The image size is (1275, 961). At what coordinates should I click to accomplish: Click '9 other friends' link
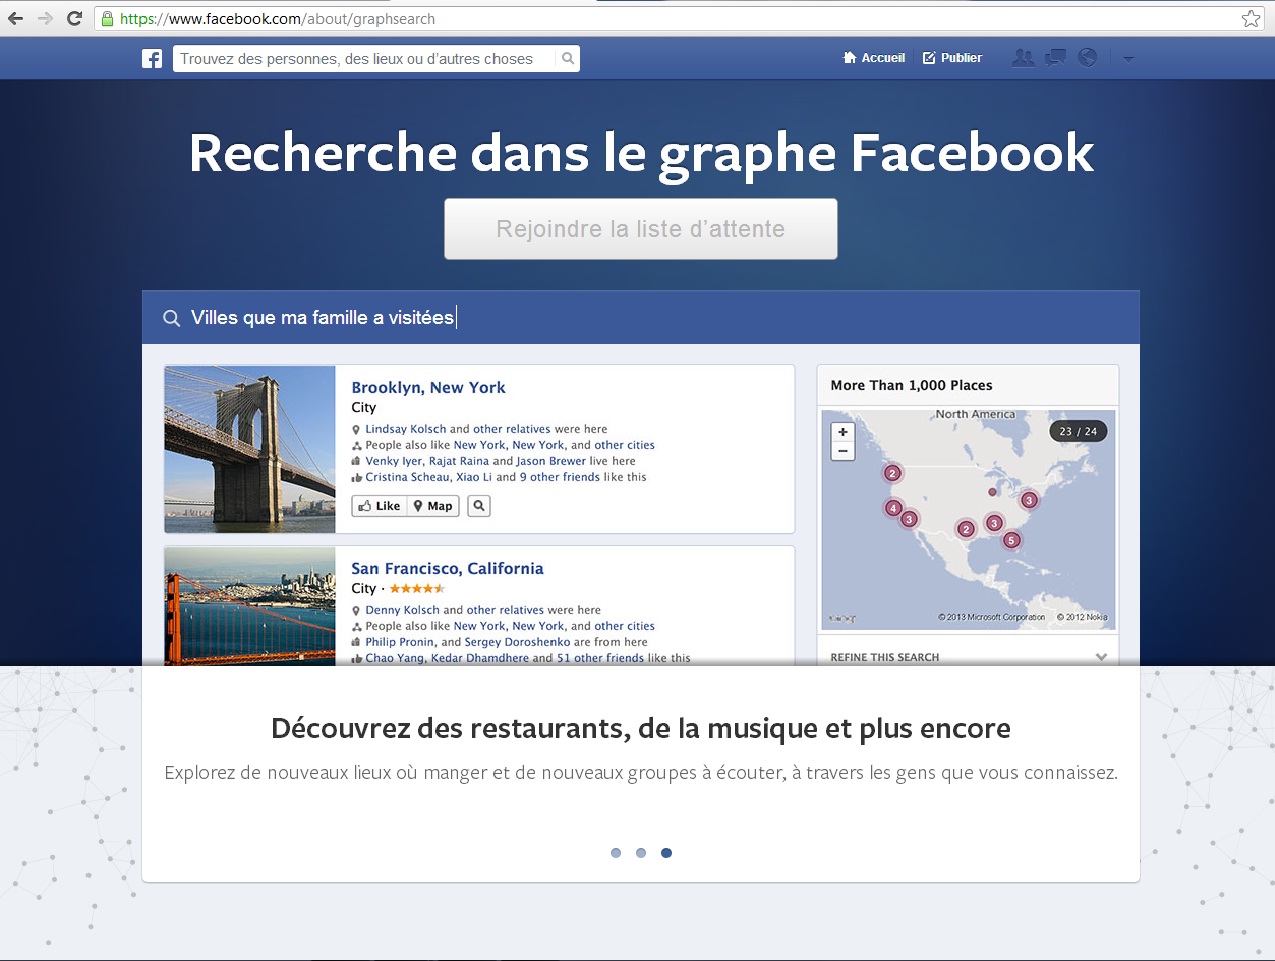(x=560, y=477)
